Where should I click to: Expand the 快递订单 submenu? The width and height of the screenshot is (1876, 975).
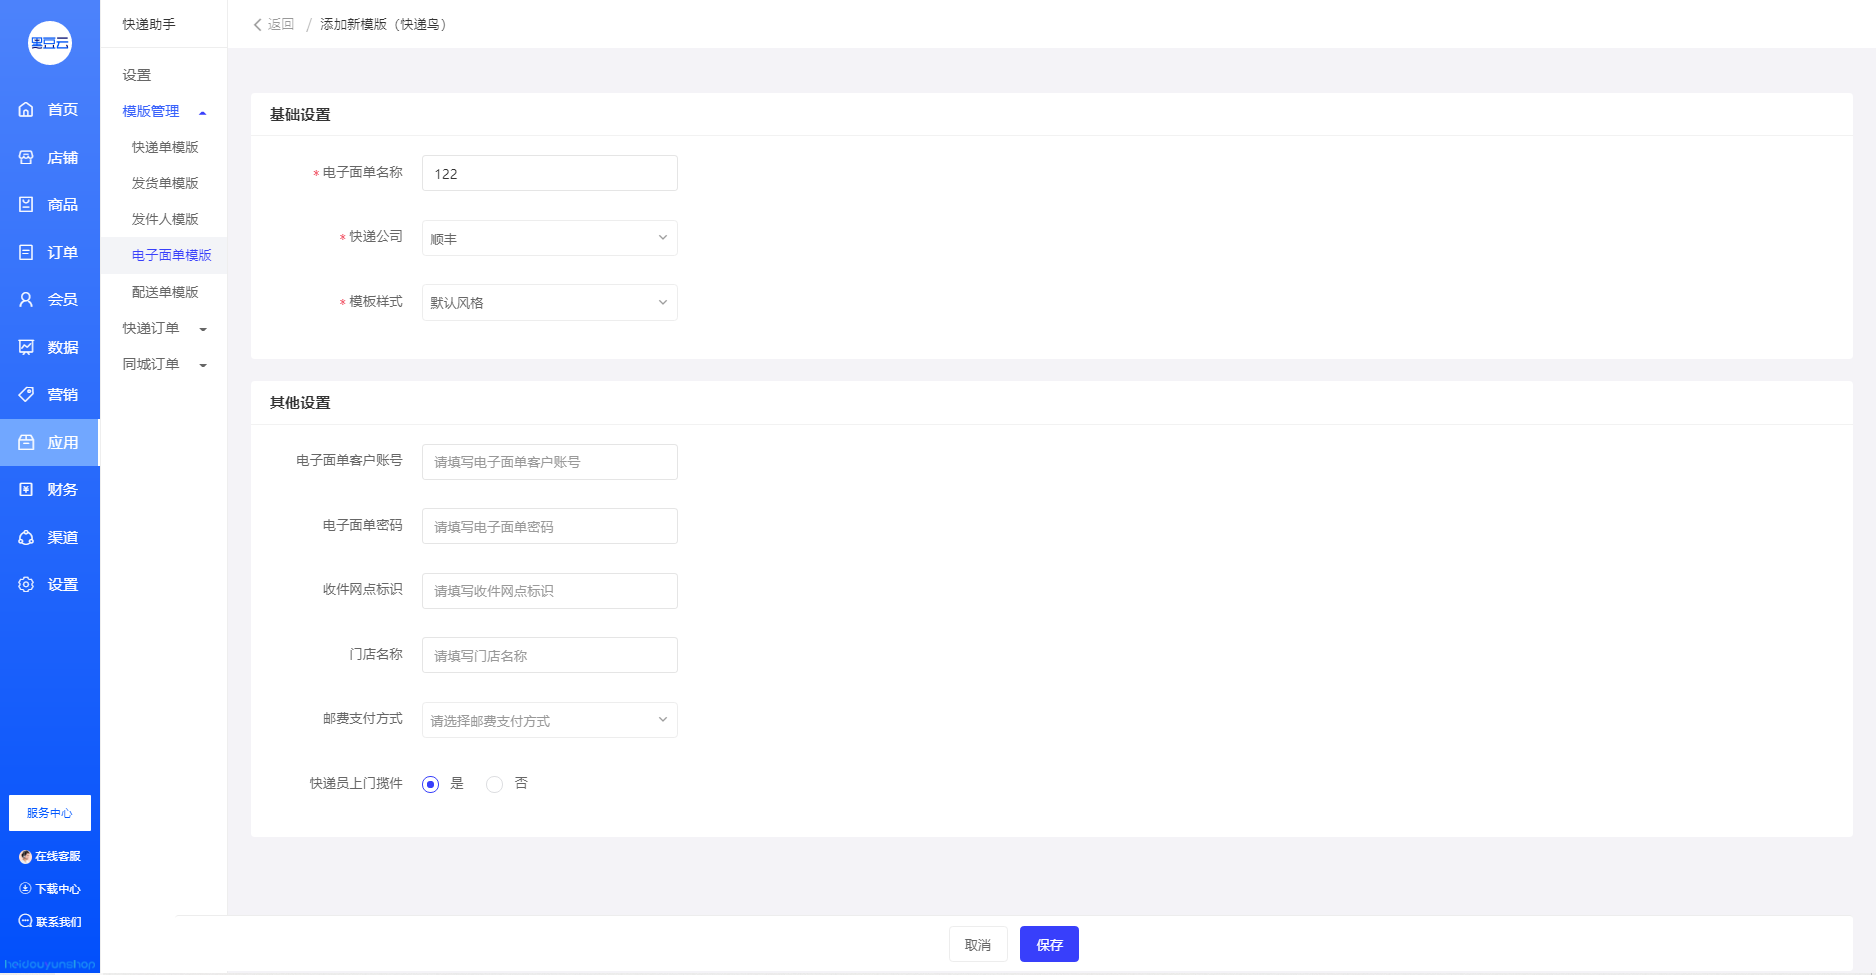click(x=164, y=329)
